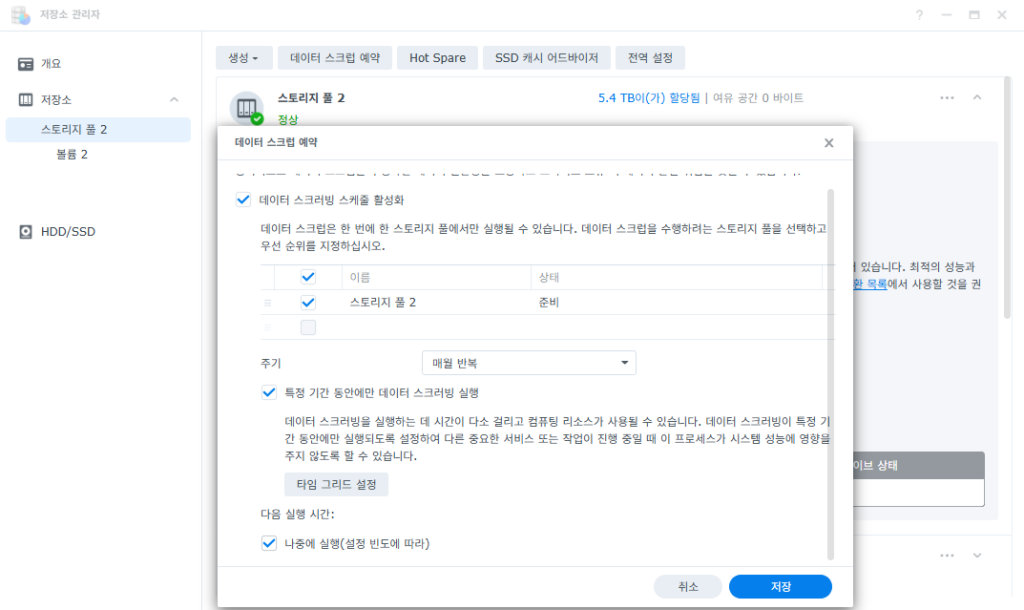This screenshot has width=1024, height=610.
Task: Expand the 생성 dropdown button
Action: point(244,58)
